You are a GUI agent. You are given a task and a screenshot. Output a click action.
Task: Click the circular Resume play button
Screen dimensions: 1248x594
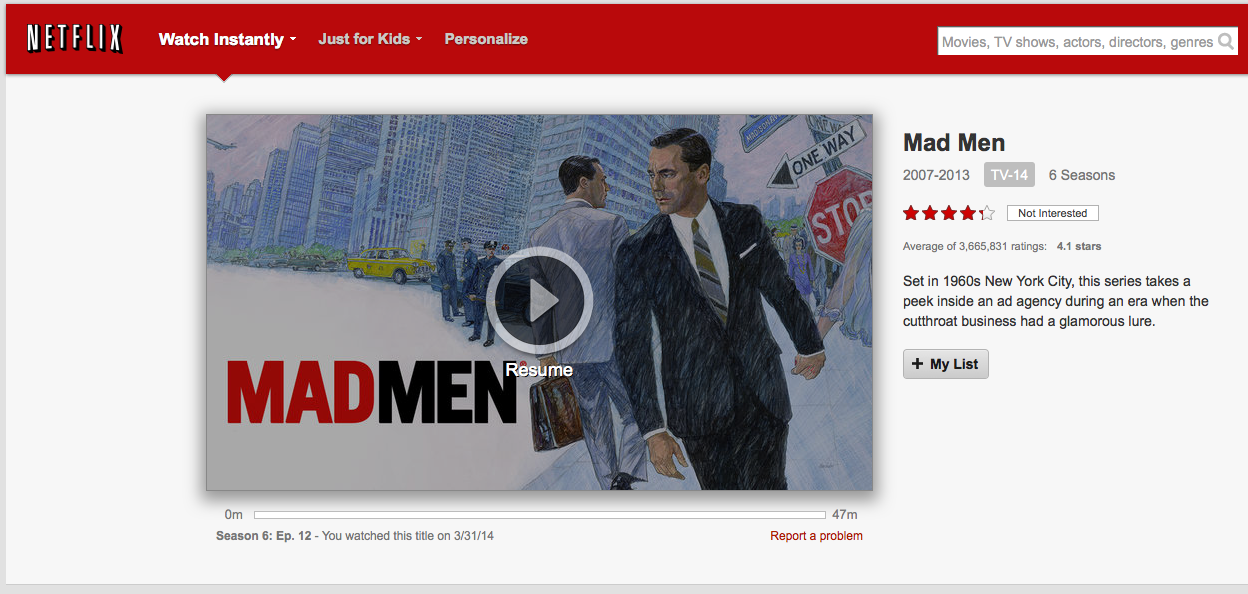click(539, 300)
